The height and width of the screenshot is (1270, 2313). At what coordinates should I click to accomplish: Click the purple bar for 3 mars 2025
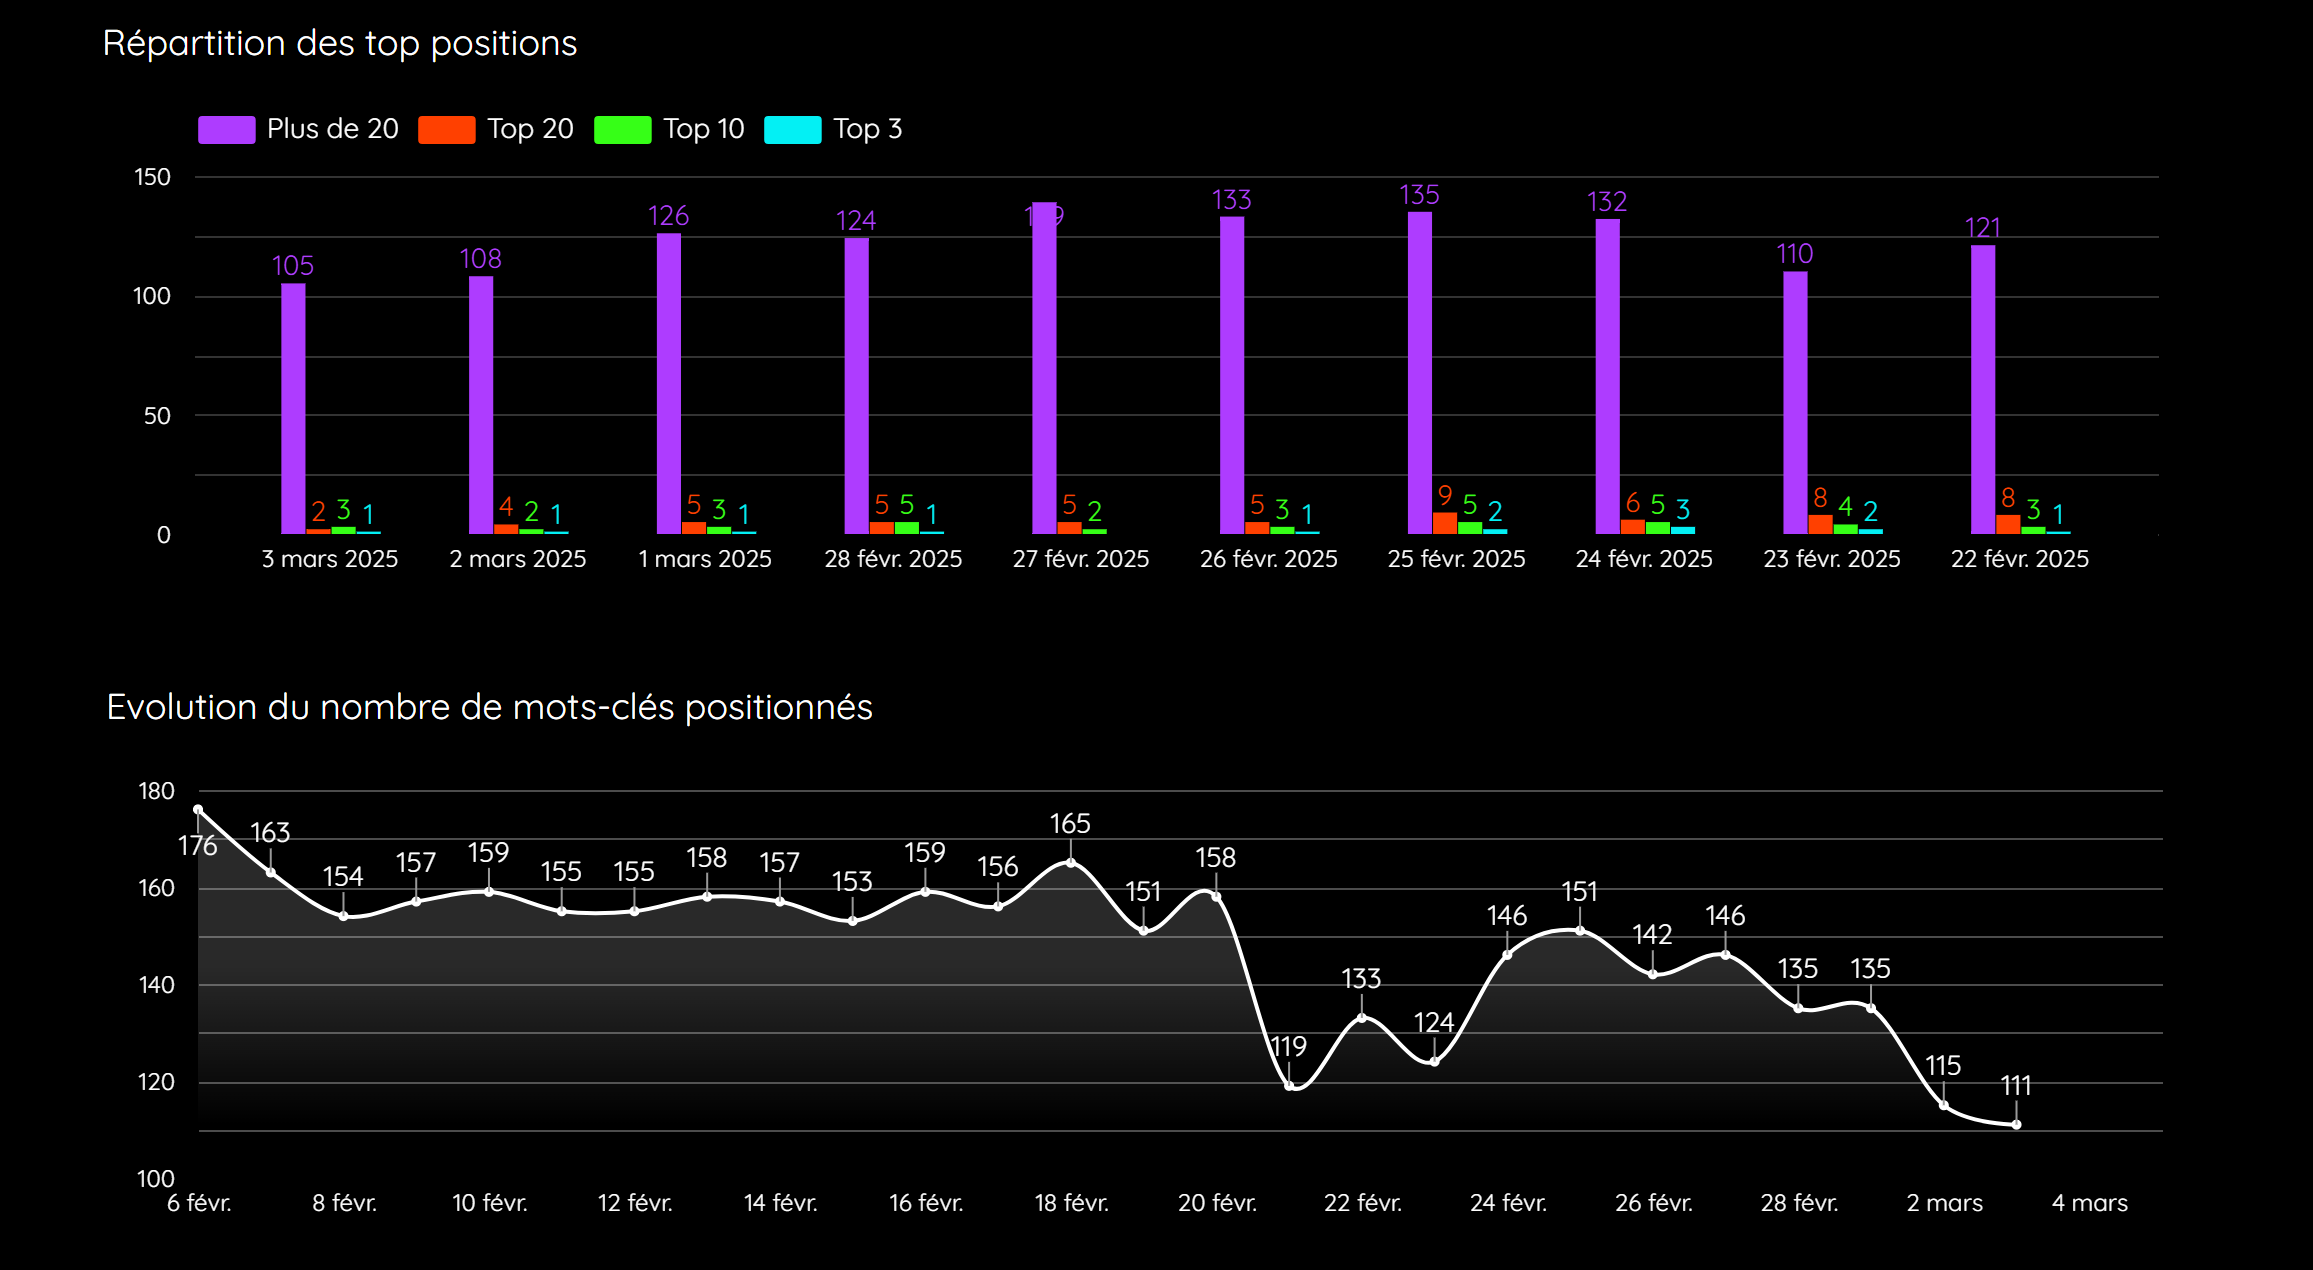293,408
